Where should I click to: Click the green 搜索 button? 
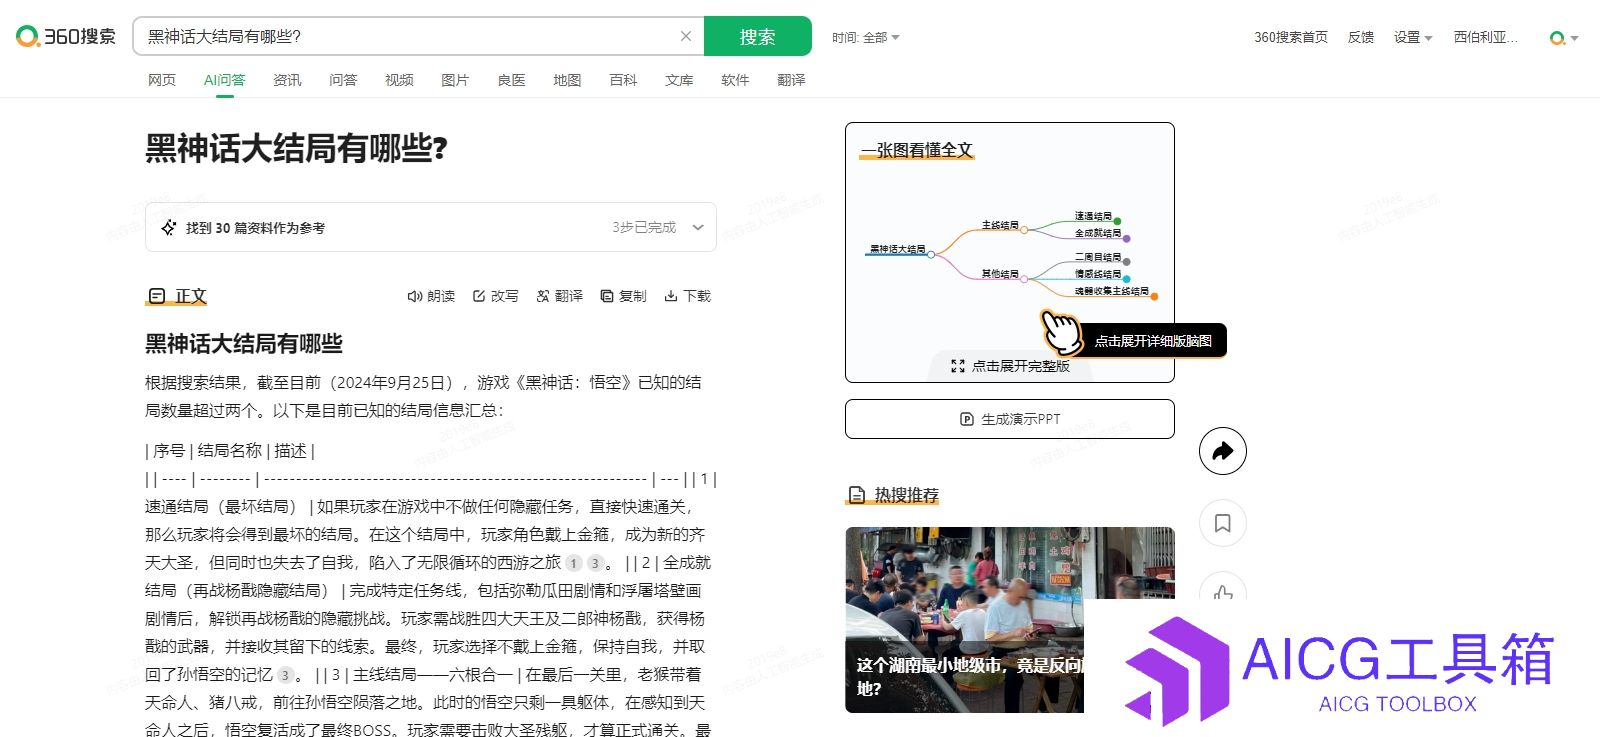(758, 36)
